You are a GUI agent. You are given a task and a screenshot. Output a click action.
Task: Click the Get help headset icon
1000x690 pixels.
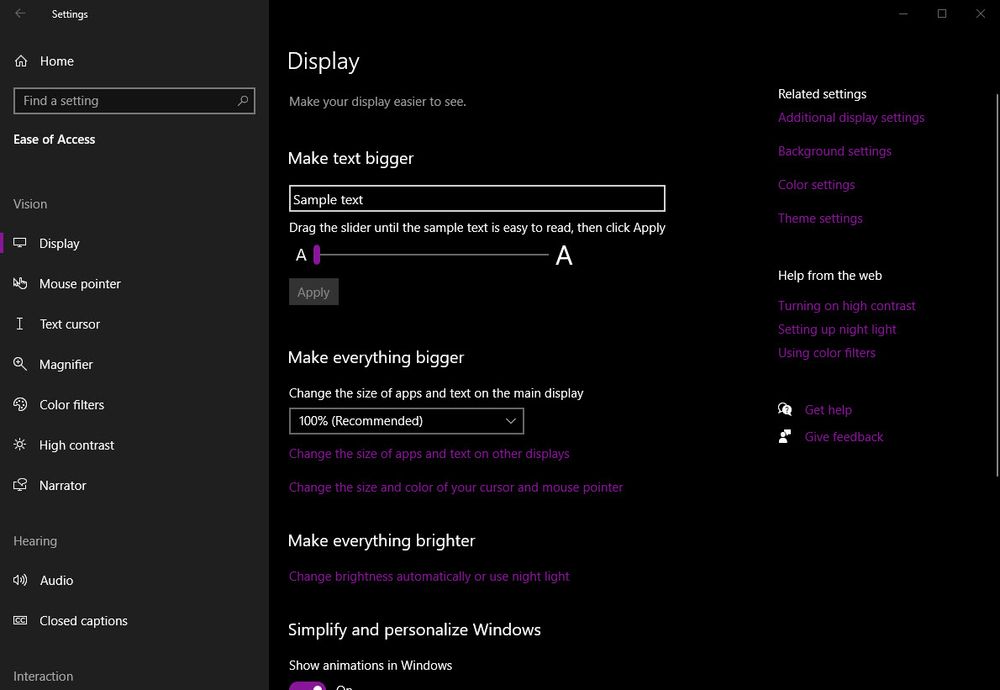coord(785,409)
